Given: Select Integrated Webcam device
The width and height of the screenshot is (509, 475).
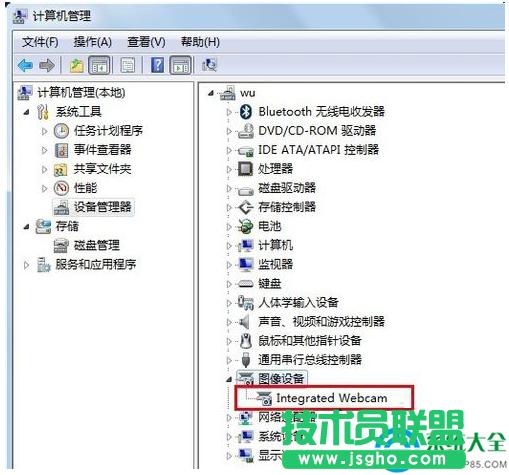Looking at the screenshot, I should 332,398.
